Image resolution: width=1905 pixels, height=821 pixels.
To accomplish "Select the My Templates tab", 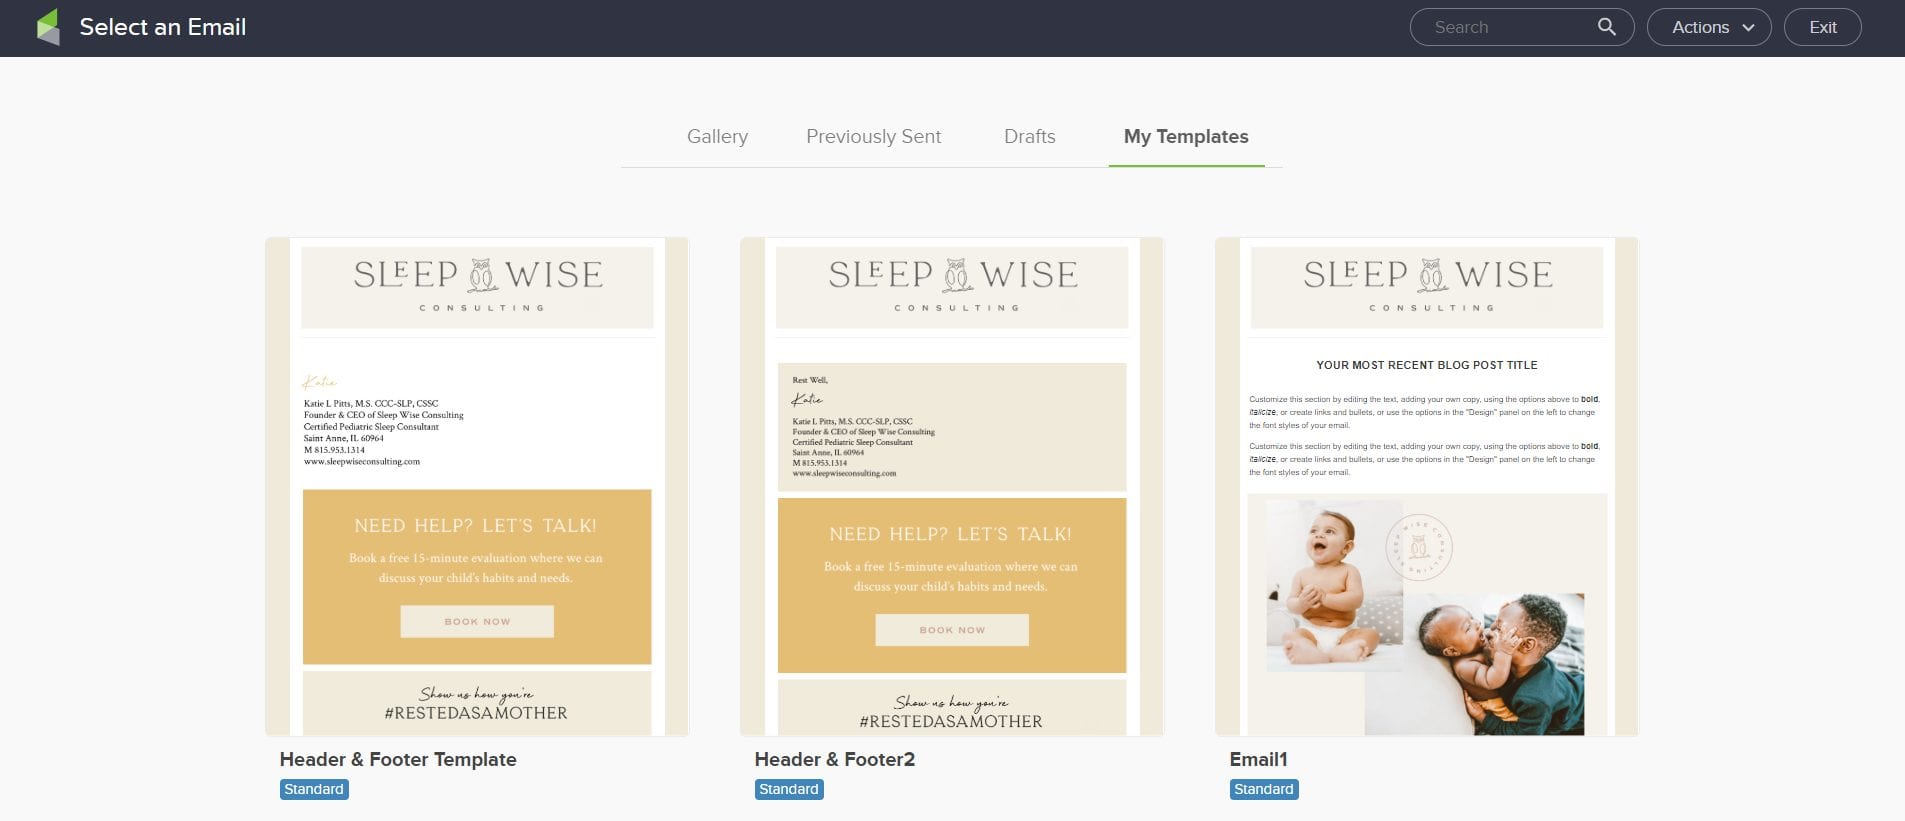I will tap(1185, 136).
